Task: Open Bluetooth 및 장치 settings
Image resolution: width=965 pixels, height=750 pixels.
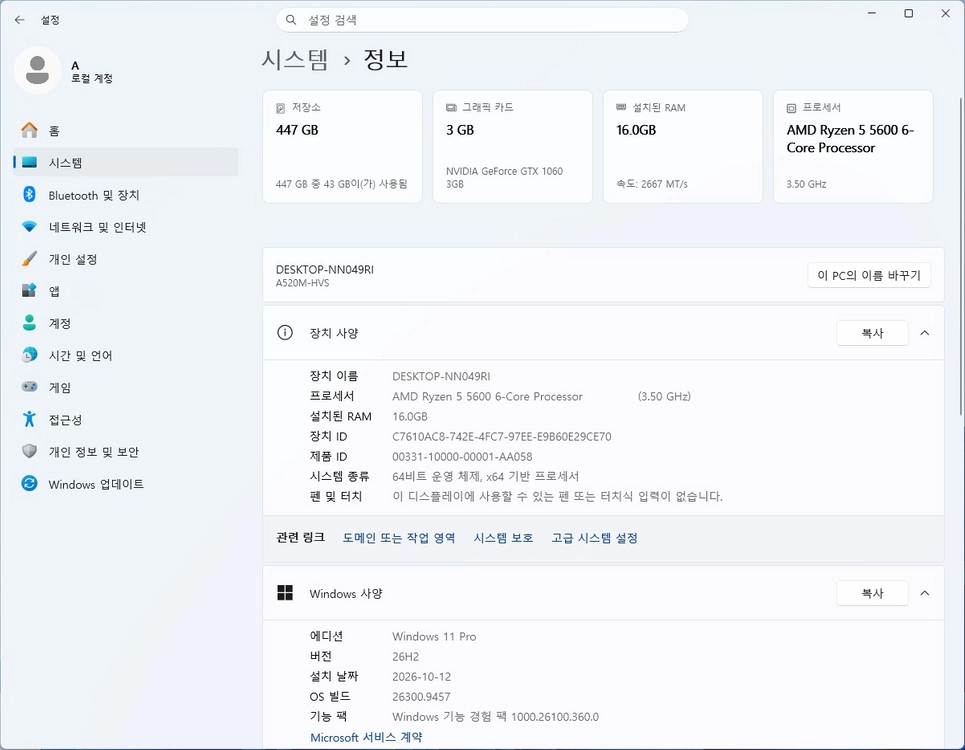Action: (126, 195)
